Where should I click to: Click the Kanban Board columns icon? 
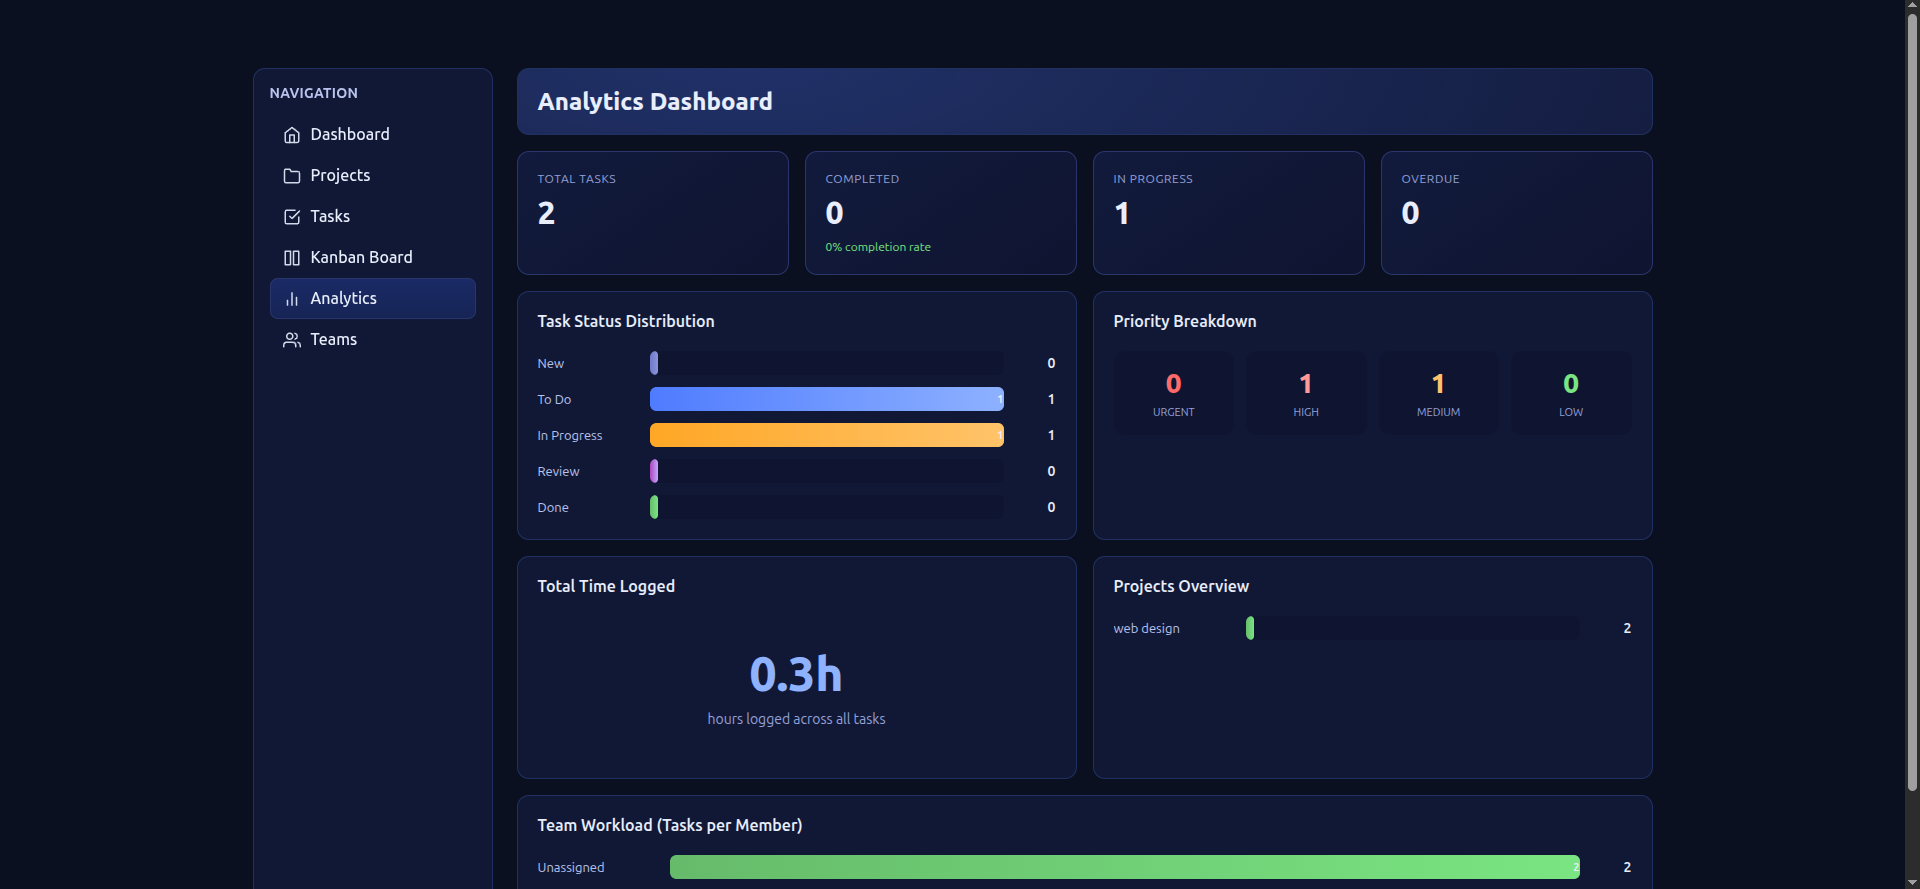pyautogui.click(x=292, y=258)
